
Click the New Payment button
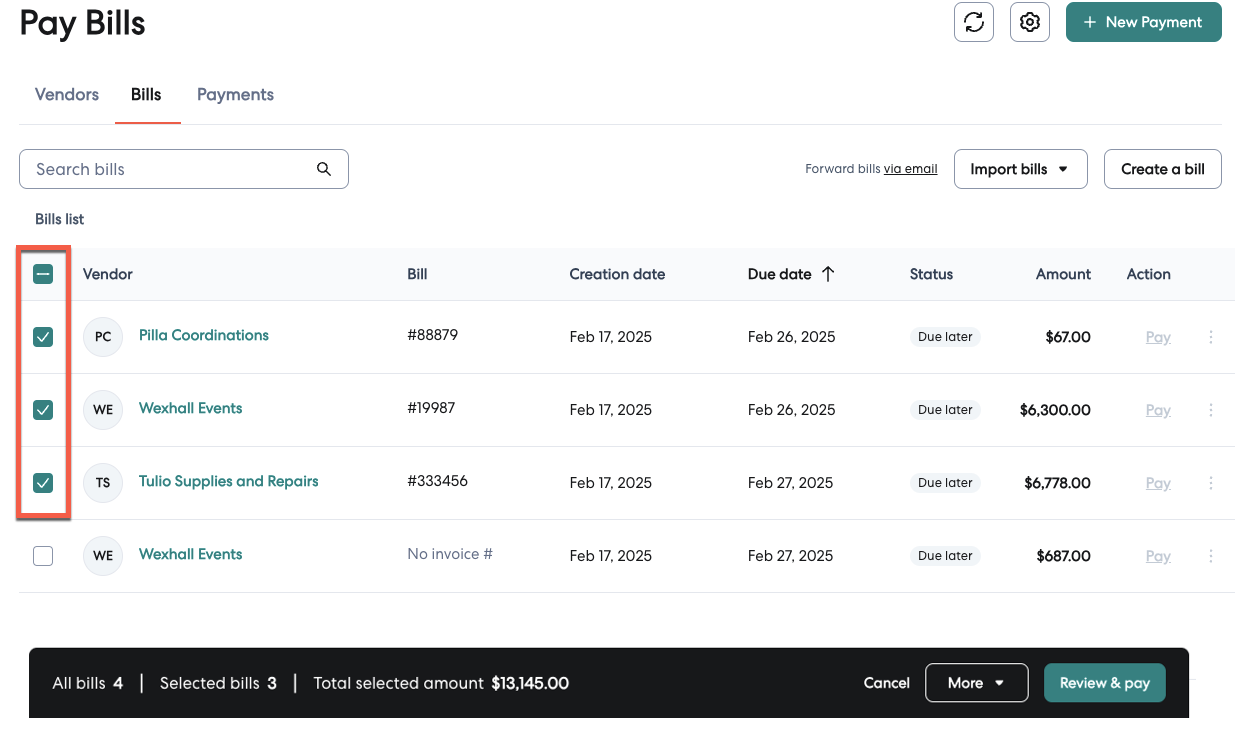1143,22
